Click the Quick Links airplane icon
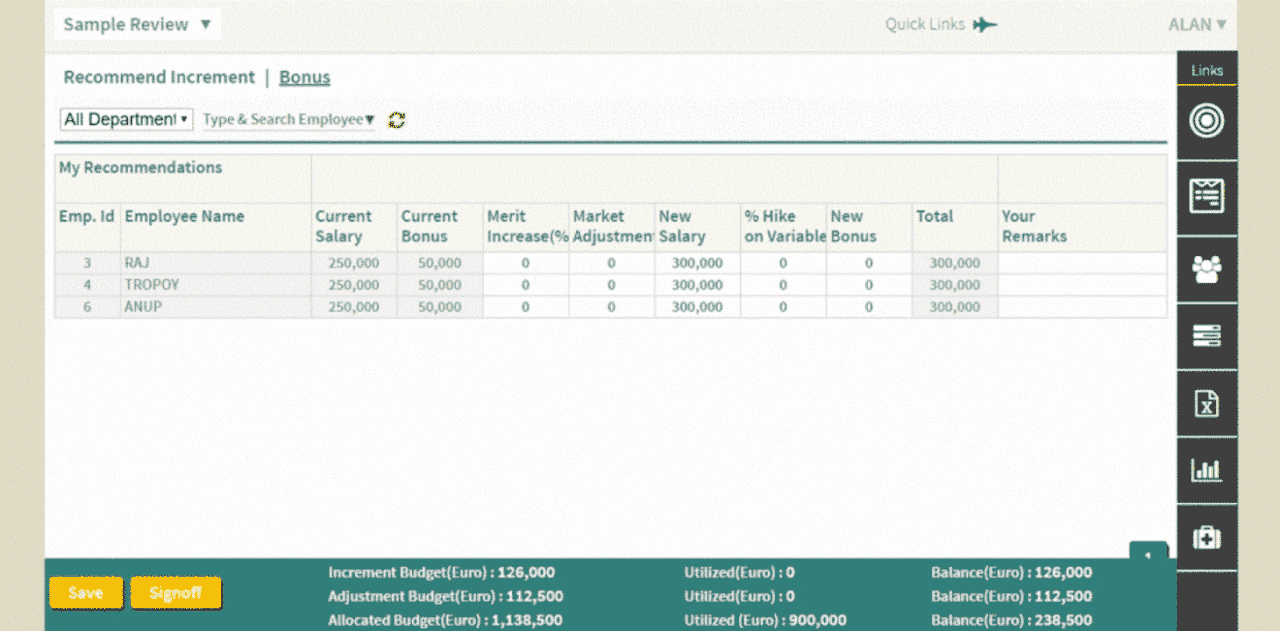 click(985, 25)
